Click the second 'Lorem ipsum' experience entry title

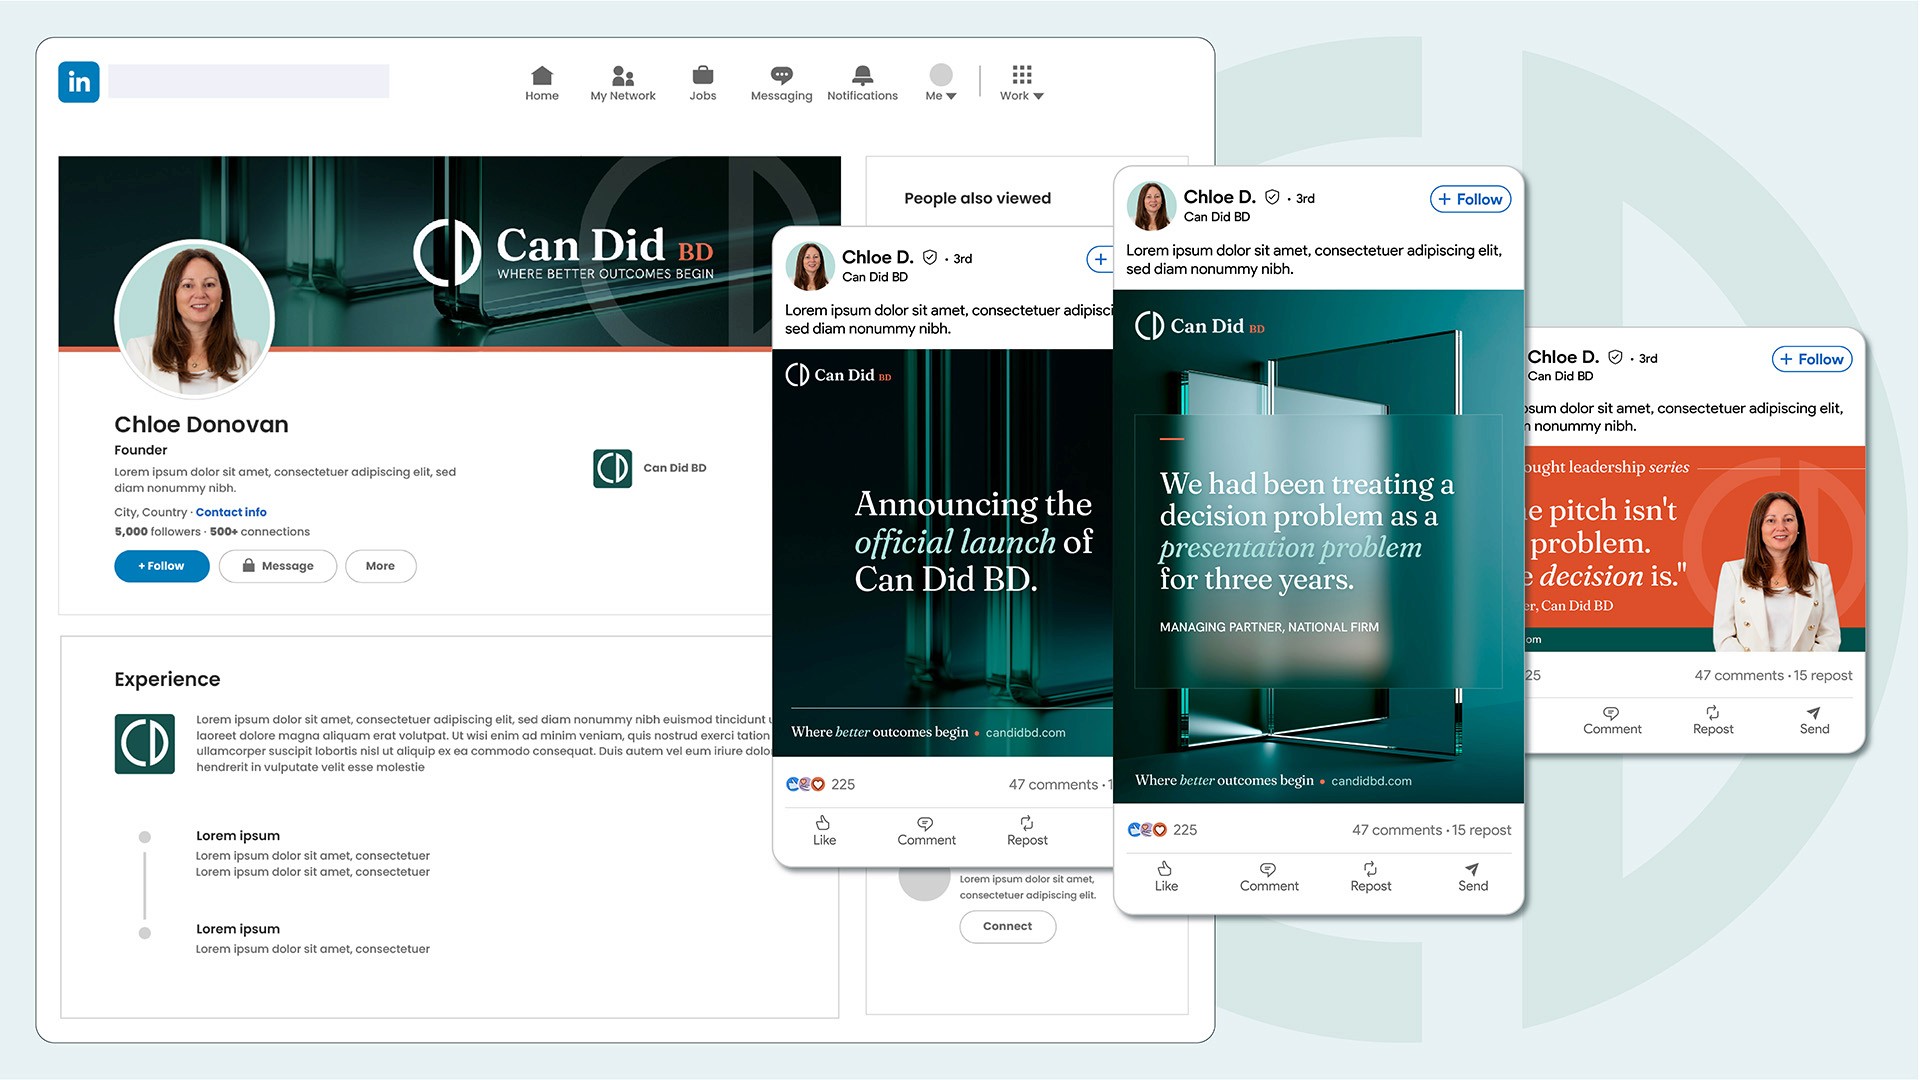coord(238,929)
